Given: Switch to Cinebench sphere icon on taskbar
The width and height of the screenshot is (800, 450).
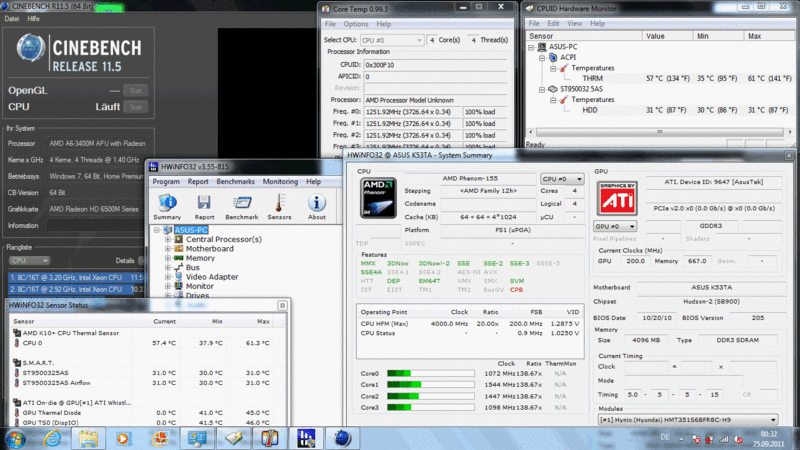Looking at the screenshot, I should pyautogui.click(x=342, y=439).
